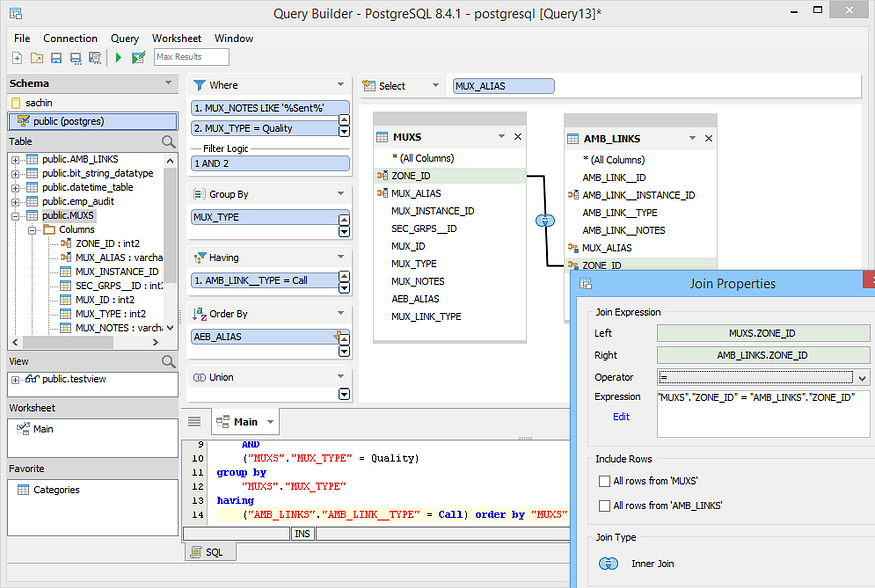
Task: Open the Query menu
Action: pyautogui.click(x=124, y=38)
